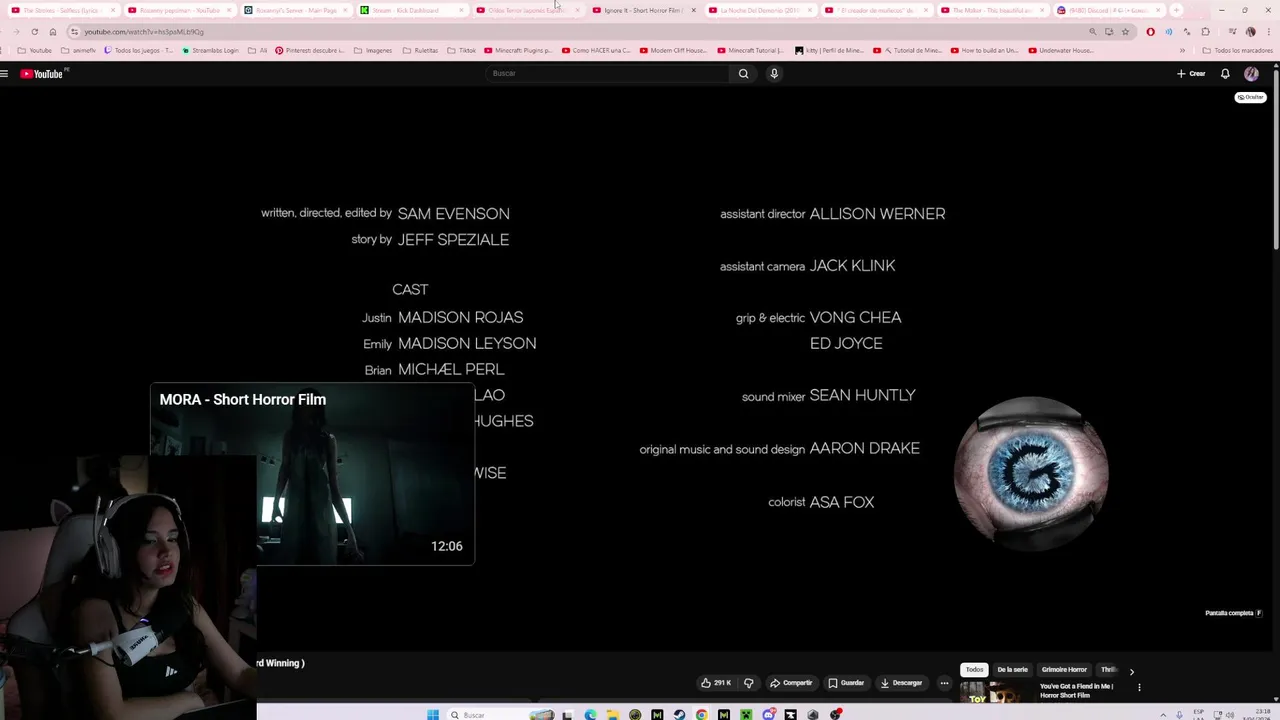
Task: Open the Tiktok bookmarks folder
Action: pyautogui.click(x=462, y=50)
